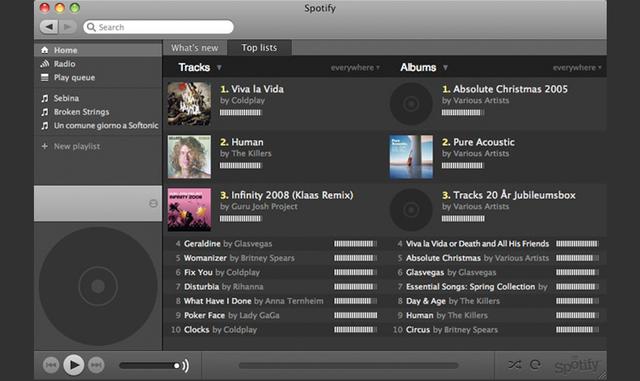
Task: Open album 6 Glasvegas
Action: (x=424, y=272)
